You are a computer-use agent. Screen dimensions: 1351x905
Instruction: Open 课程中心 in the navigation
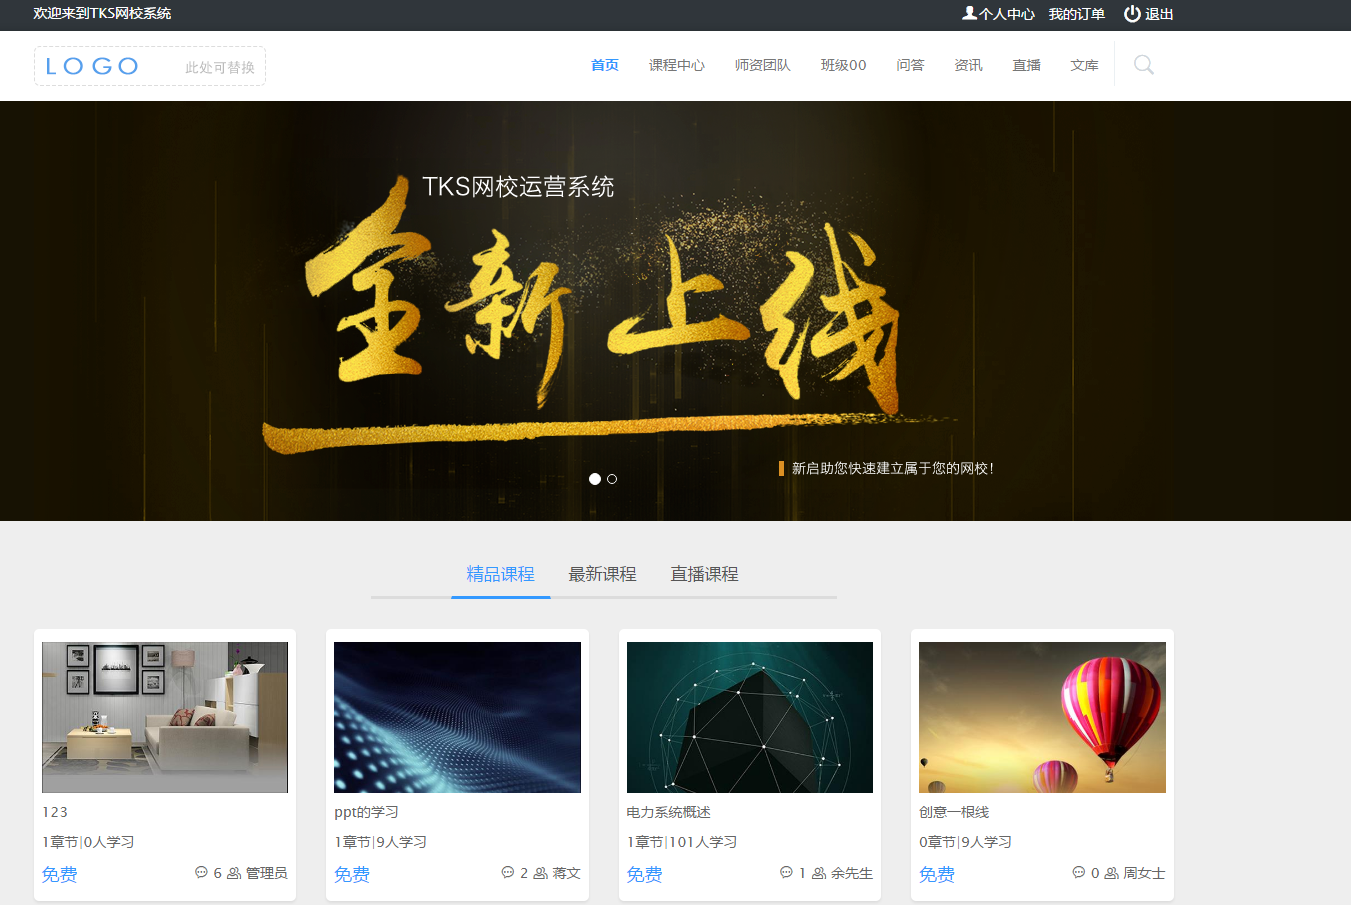[x=677, y=65]
